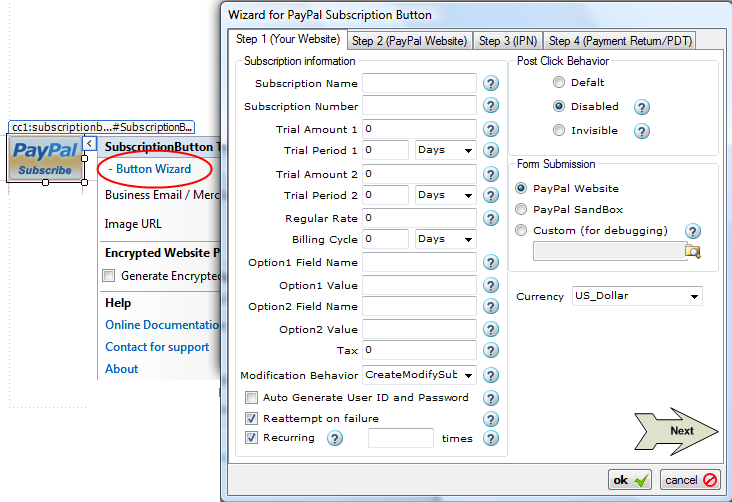The image size is (732, 502).
Task: Show help for Option2 Field Name
Action: [x=491, y=307]
